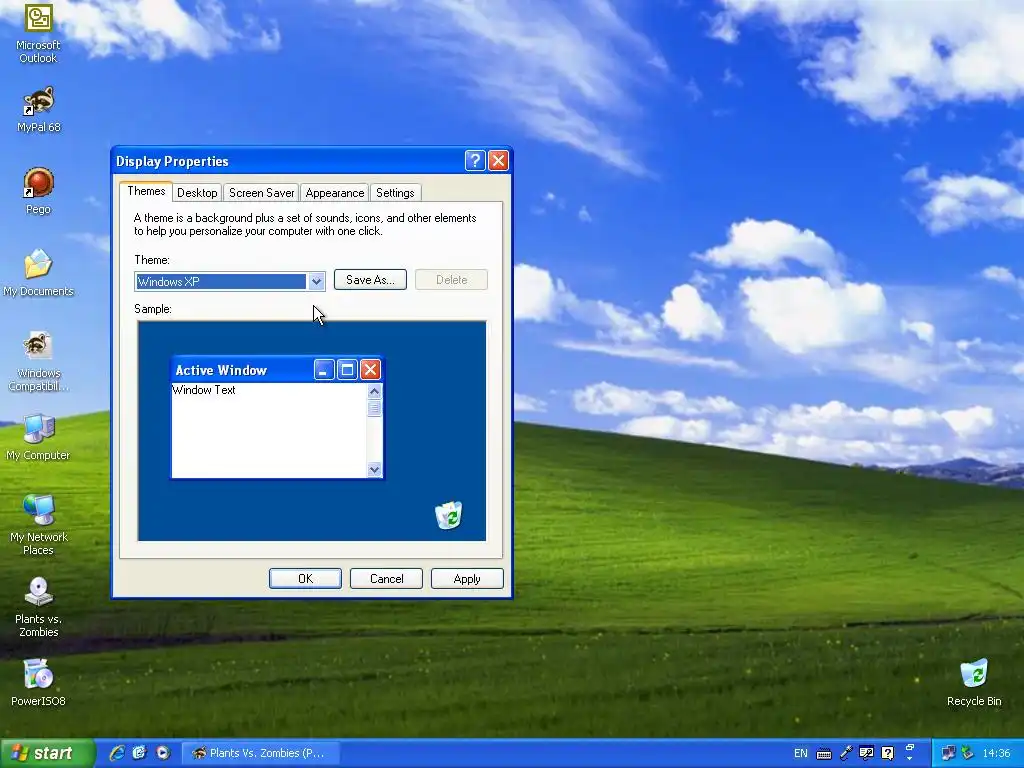
Task: Click the language bar microphone icon
Action: click(x=845, y=754)
